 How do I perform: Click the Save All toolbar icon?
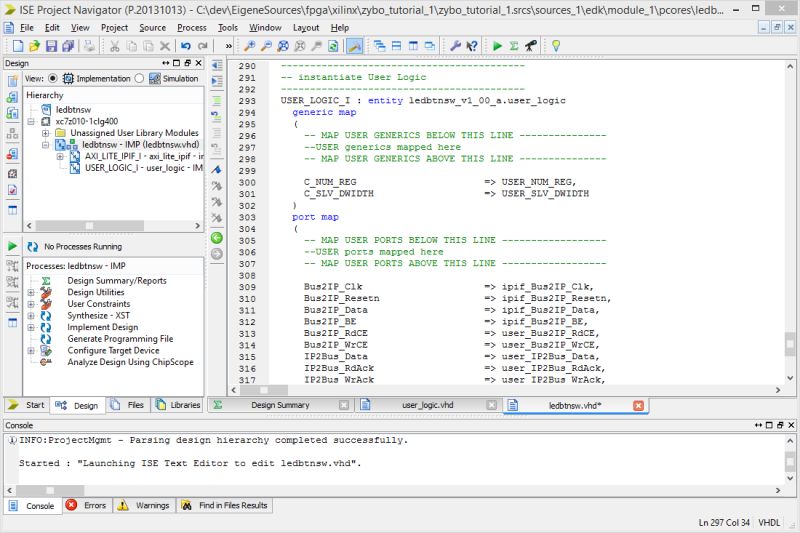(68, 46)
